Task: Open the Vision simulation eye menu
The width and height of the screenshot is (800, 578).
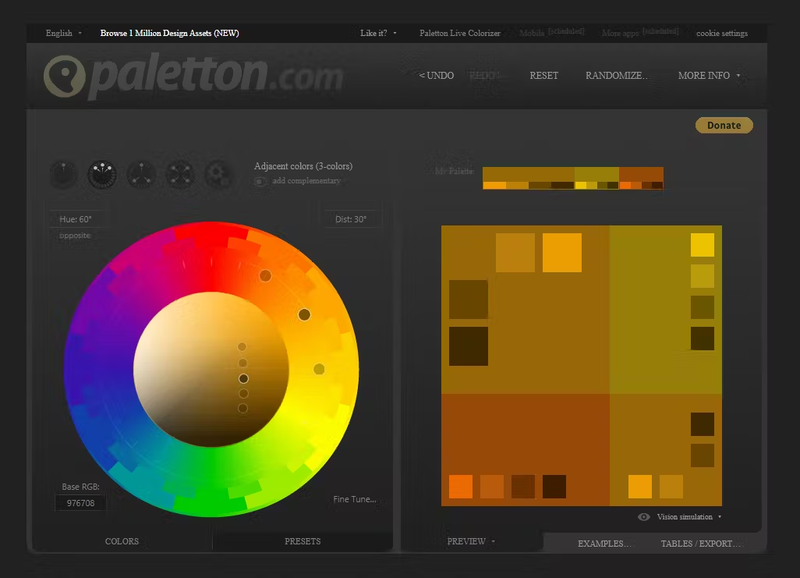Action: coord(644,517)
